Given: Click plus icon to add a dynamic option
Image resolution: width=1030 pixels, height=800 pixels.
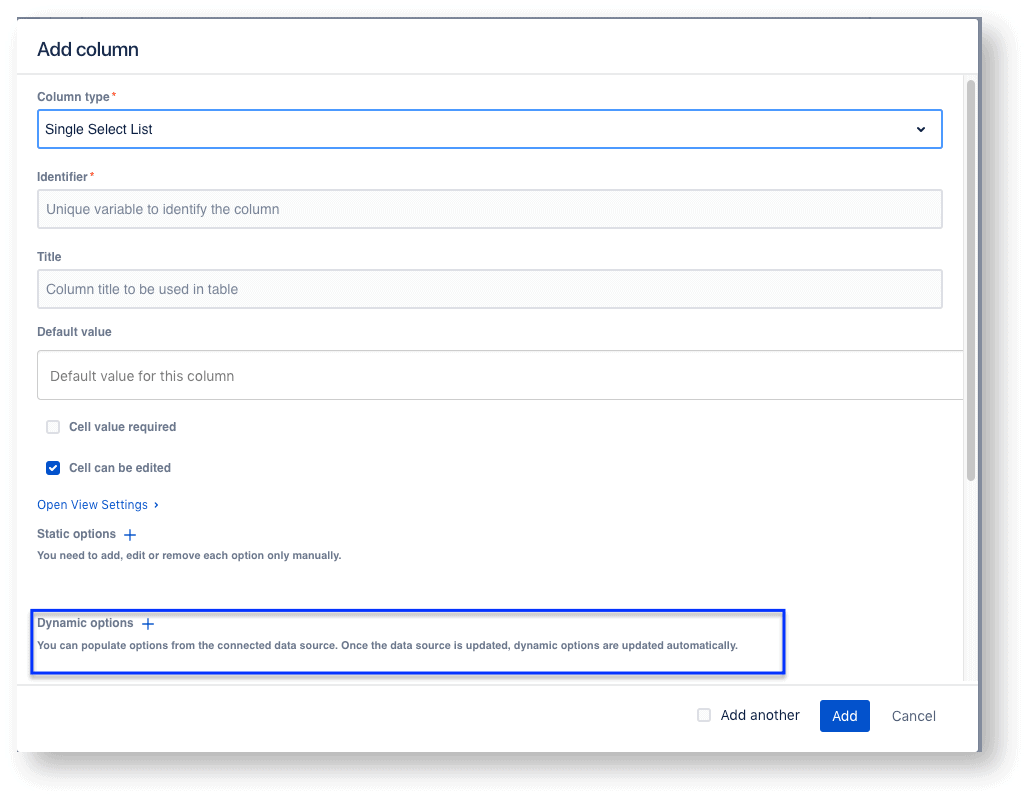Looking at the screenshot, I should point(147,623).
